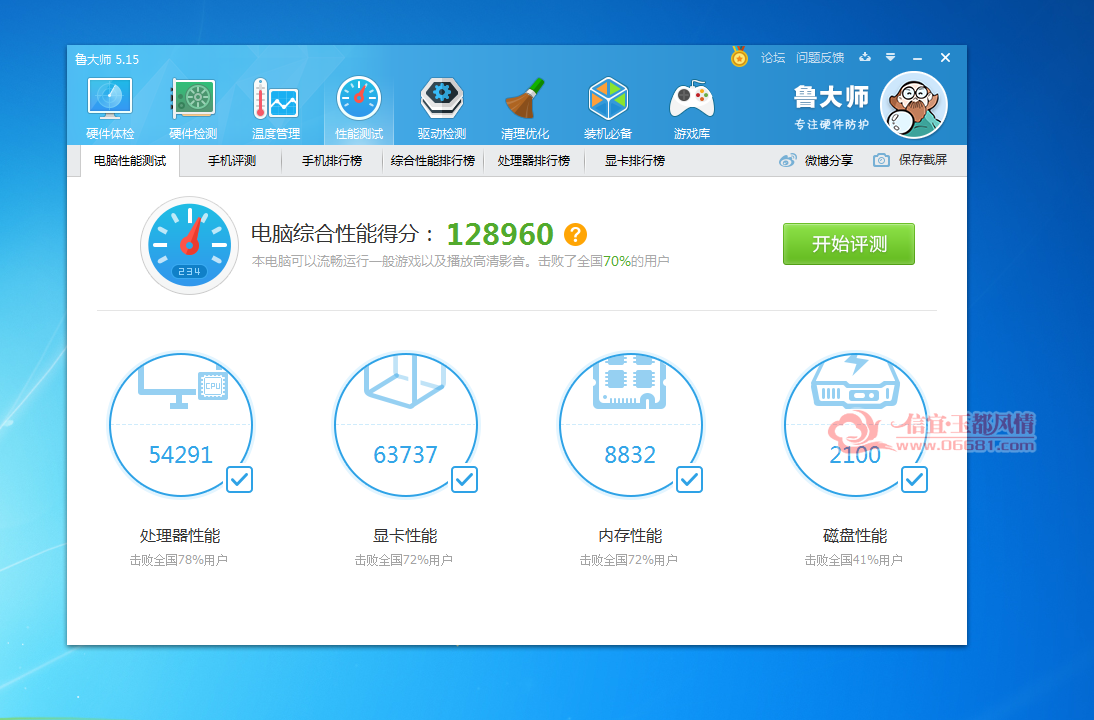Switch to the 手机评测 tab
The image size is (1094, 720).
point(232,160)
